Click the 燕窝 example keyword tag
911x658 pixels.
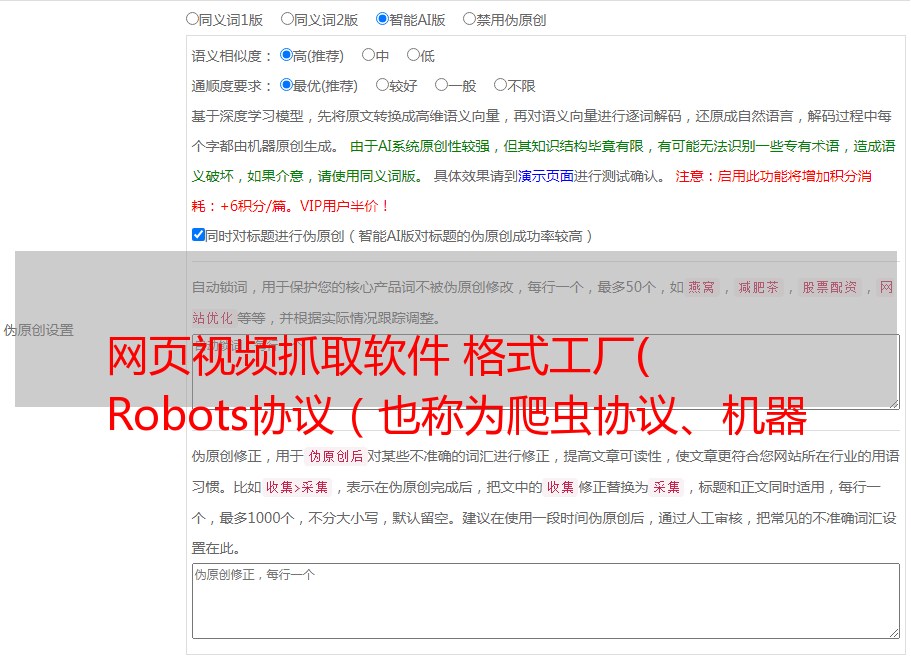click(702, 288)
